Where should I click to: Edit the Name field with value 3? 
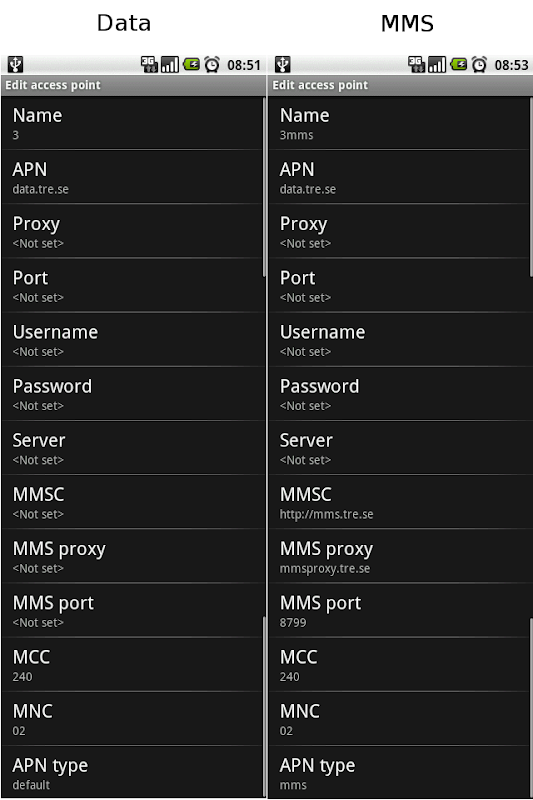tap(132, 123)
